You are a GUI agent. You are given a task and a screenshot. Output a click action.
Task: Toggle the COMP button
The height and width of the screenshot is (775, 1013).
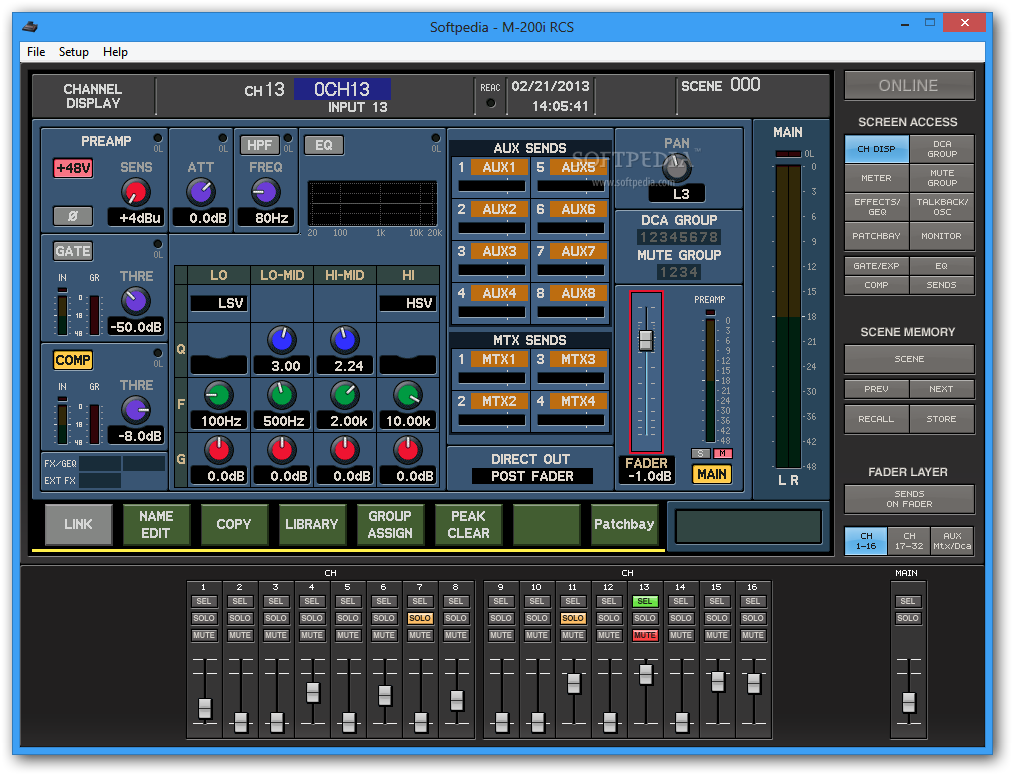73,360
